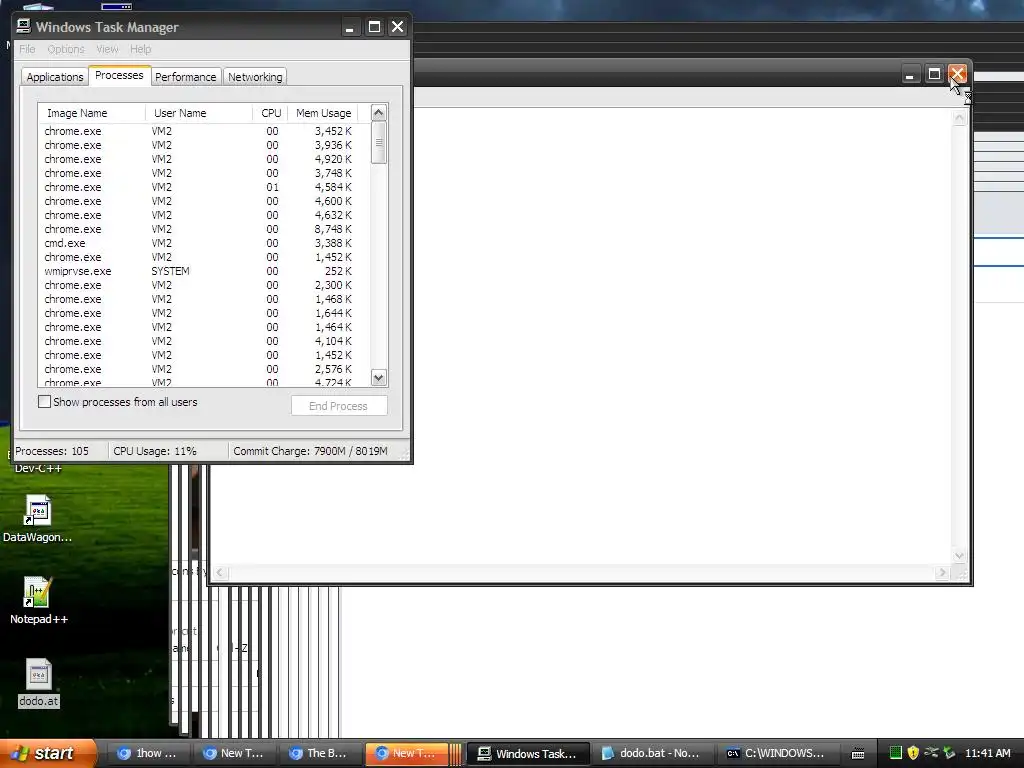1024x768 pixels.
Task: Switch to dodo.bat Notepad taskbar button
Action: [x=650, y=753]
